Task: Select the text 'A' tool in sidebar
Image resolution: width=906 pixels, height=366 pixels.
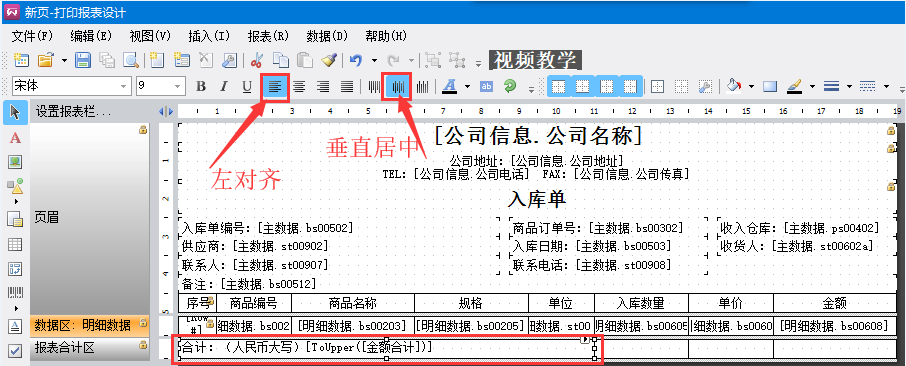Action: pos(15,138)
